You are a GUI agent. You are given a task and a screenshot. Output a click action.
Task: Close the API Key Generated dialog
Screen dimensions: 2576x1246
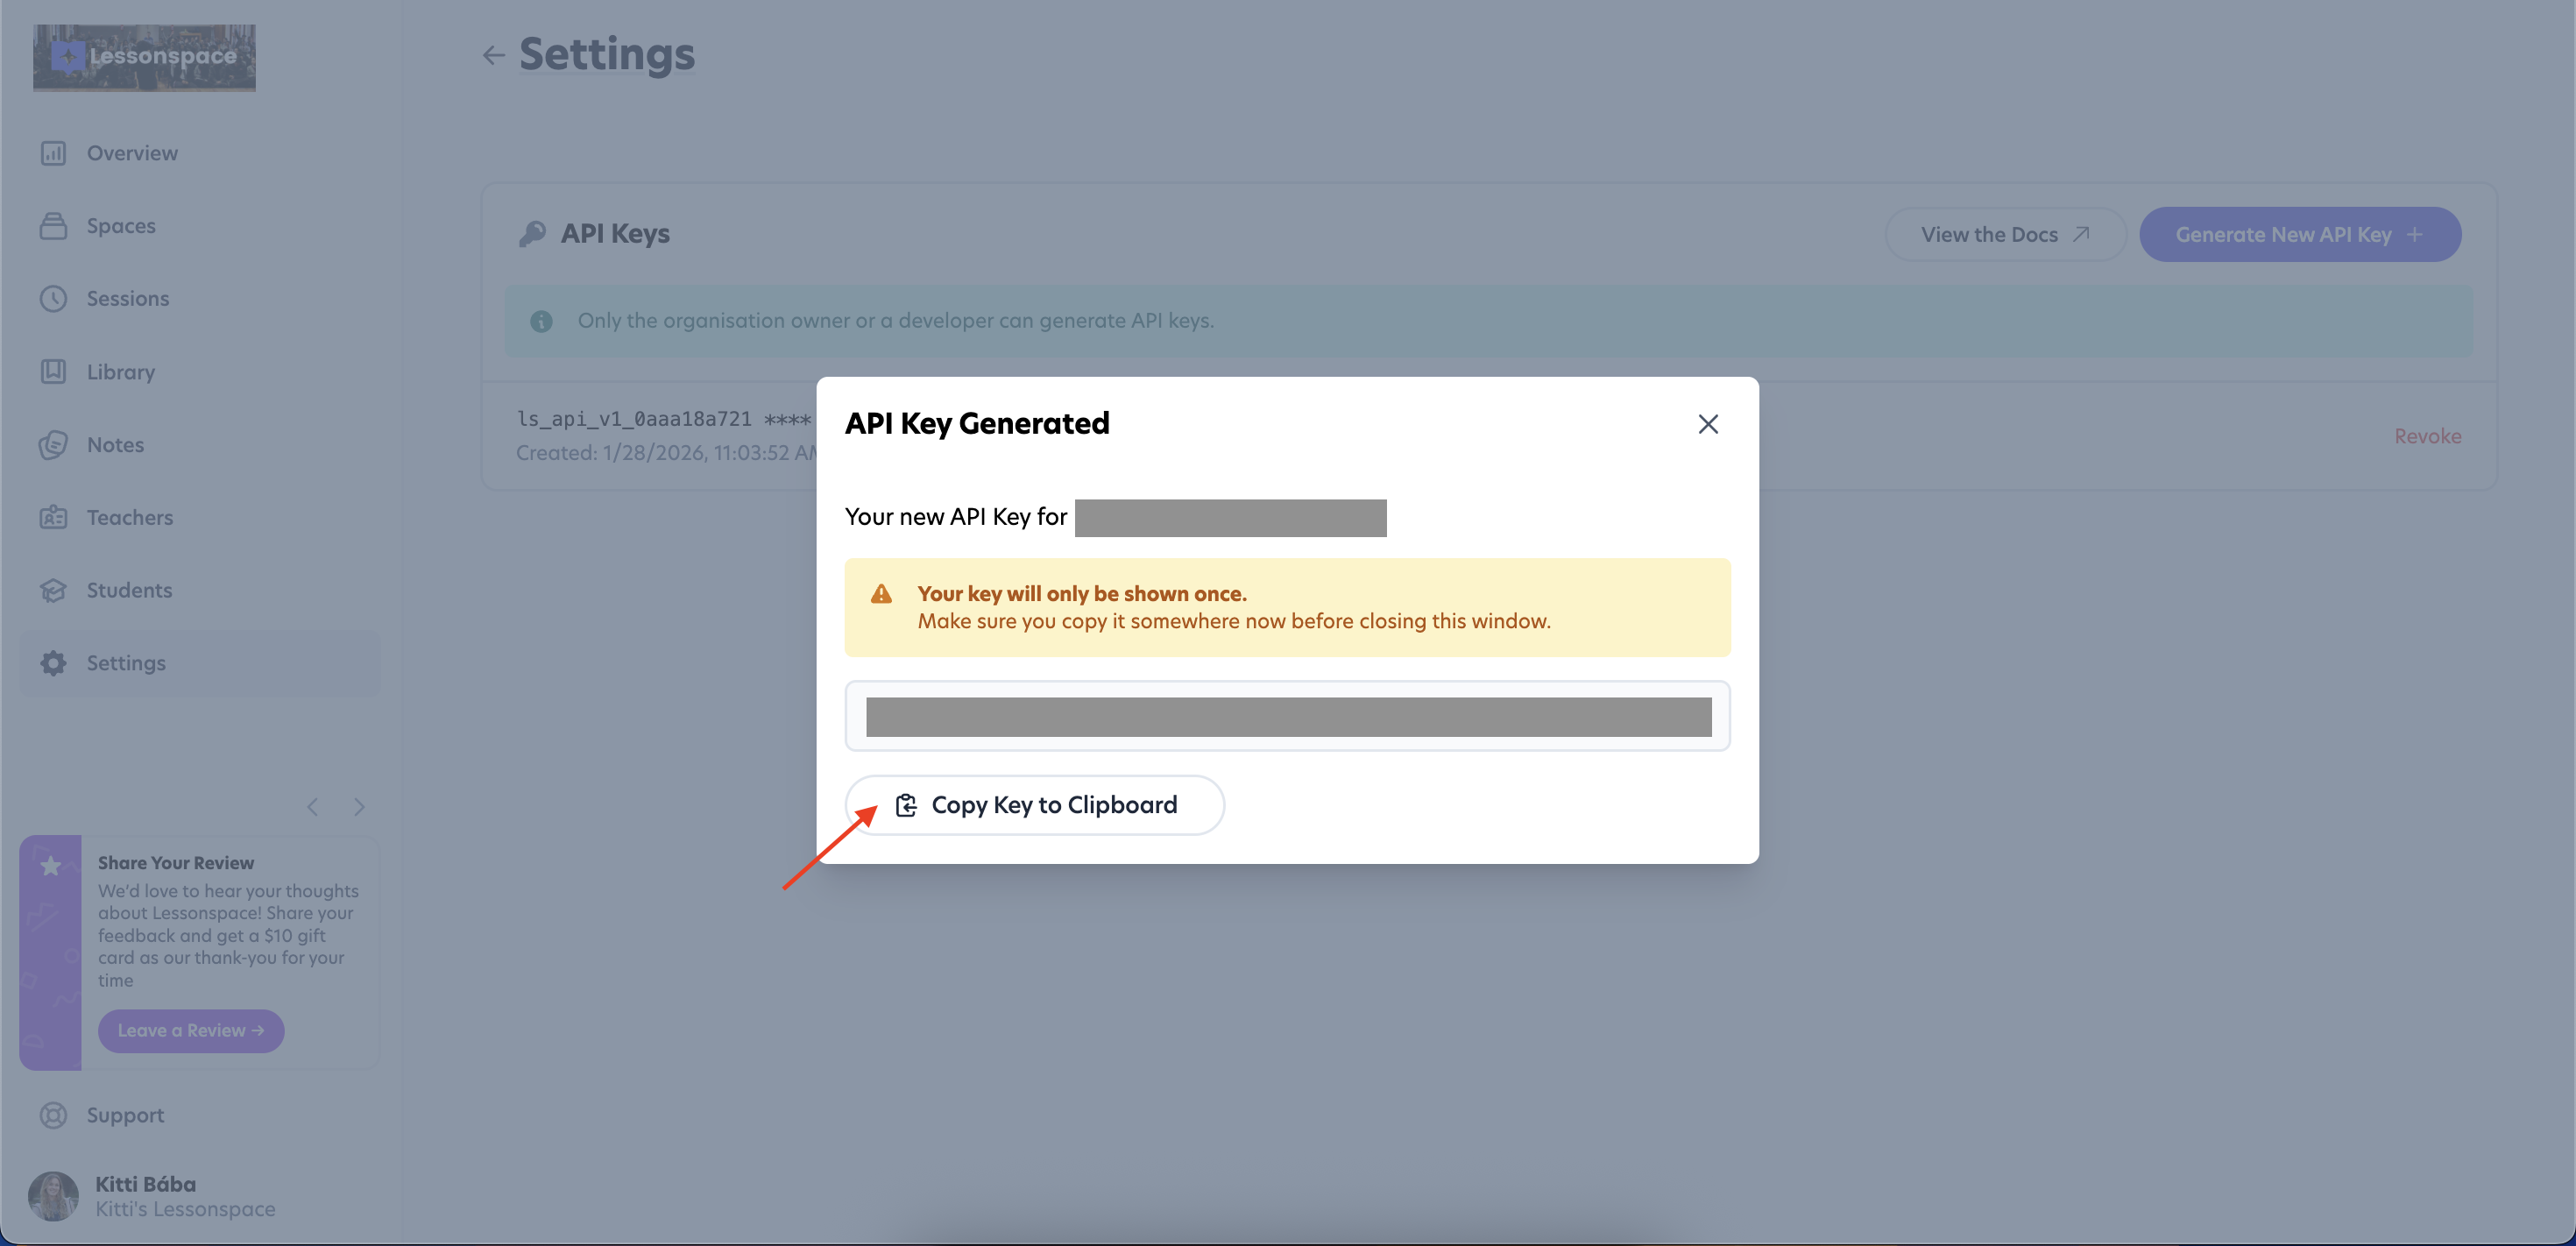click(1708, 424)
